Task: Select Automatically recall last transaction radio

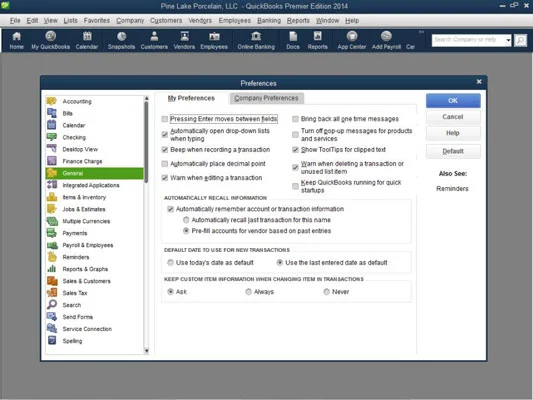Action: (x=186, y=220)
